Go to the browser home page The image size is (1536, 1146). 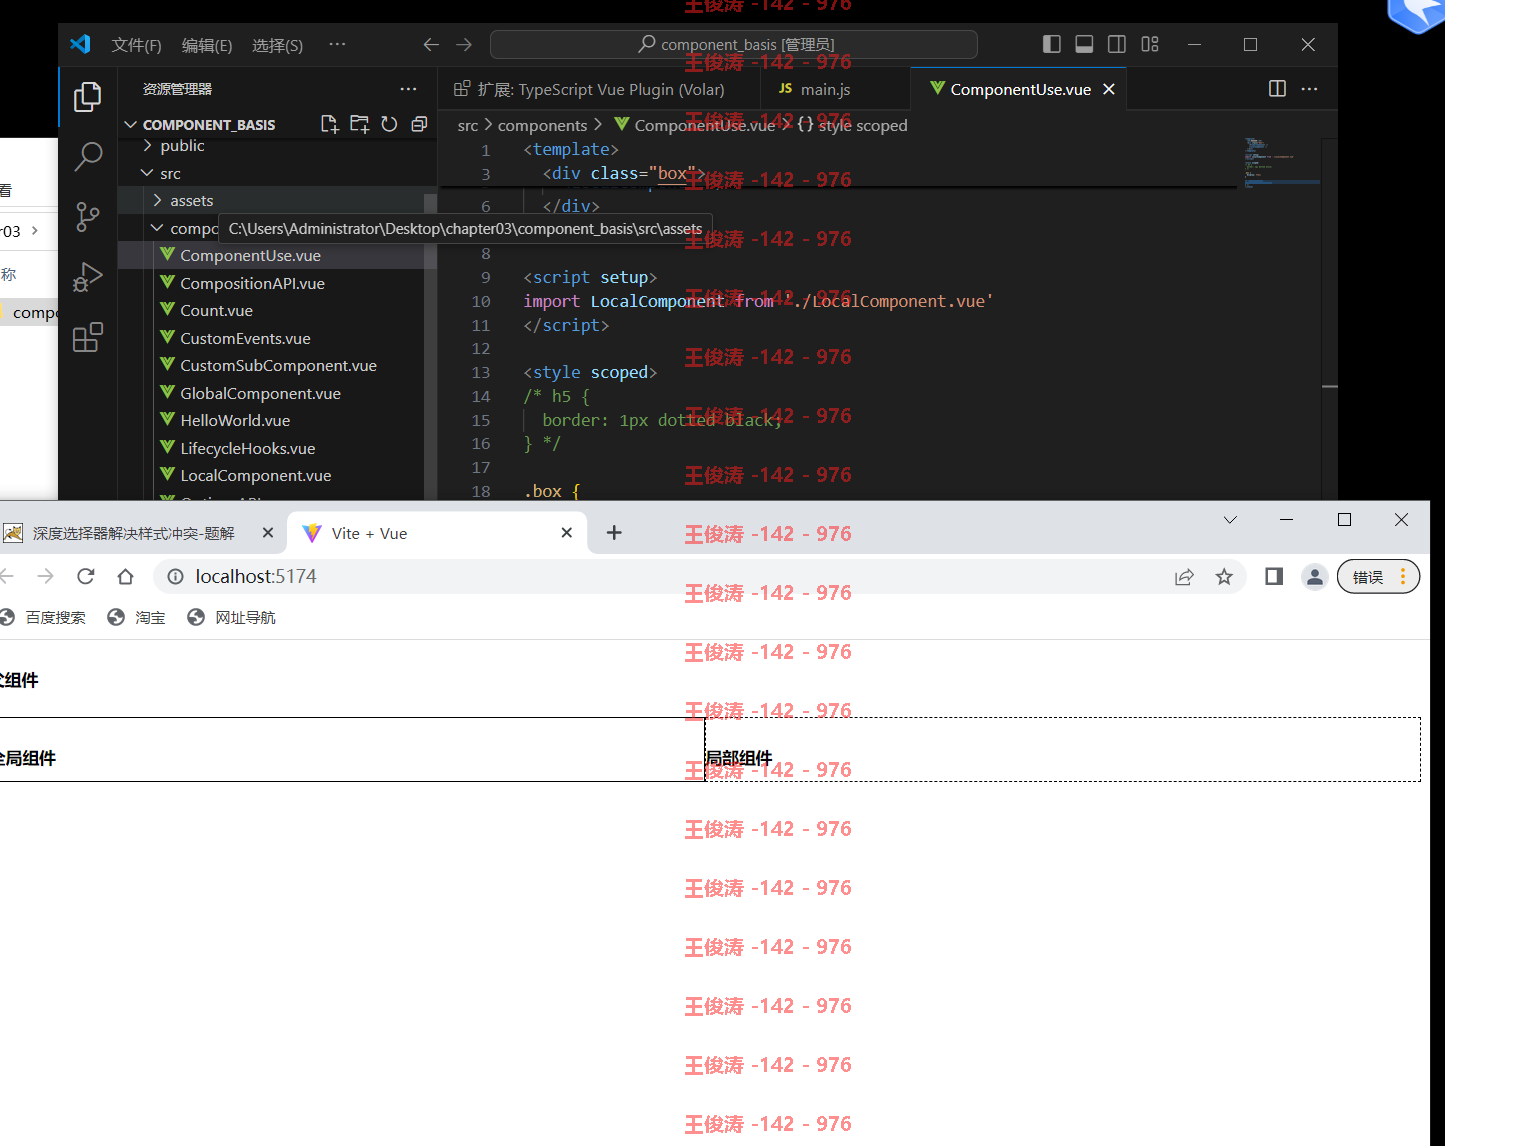pyautogui.click(x=125, y=576)
